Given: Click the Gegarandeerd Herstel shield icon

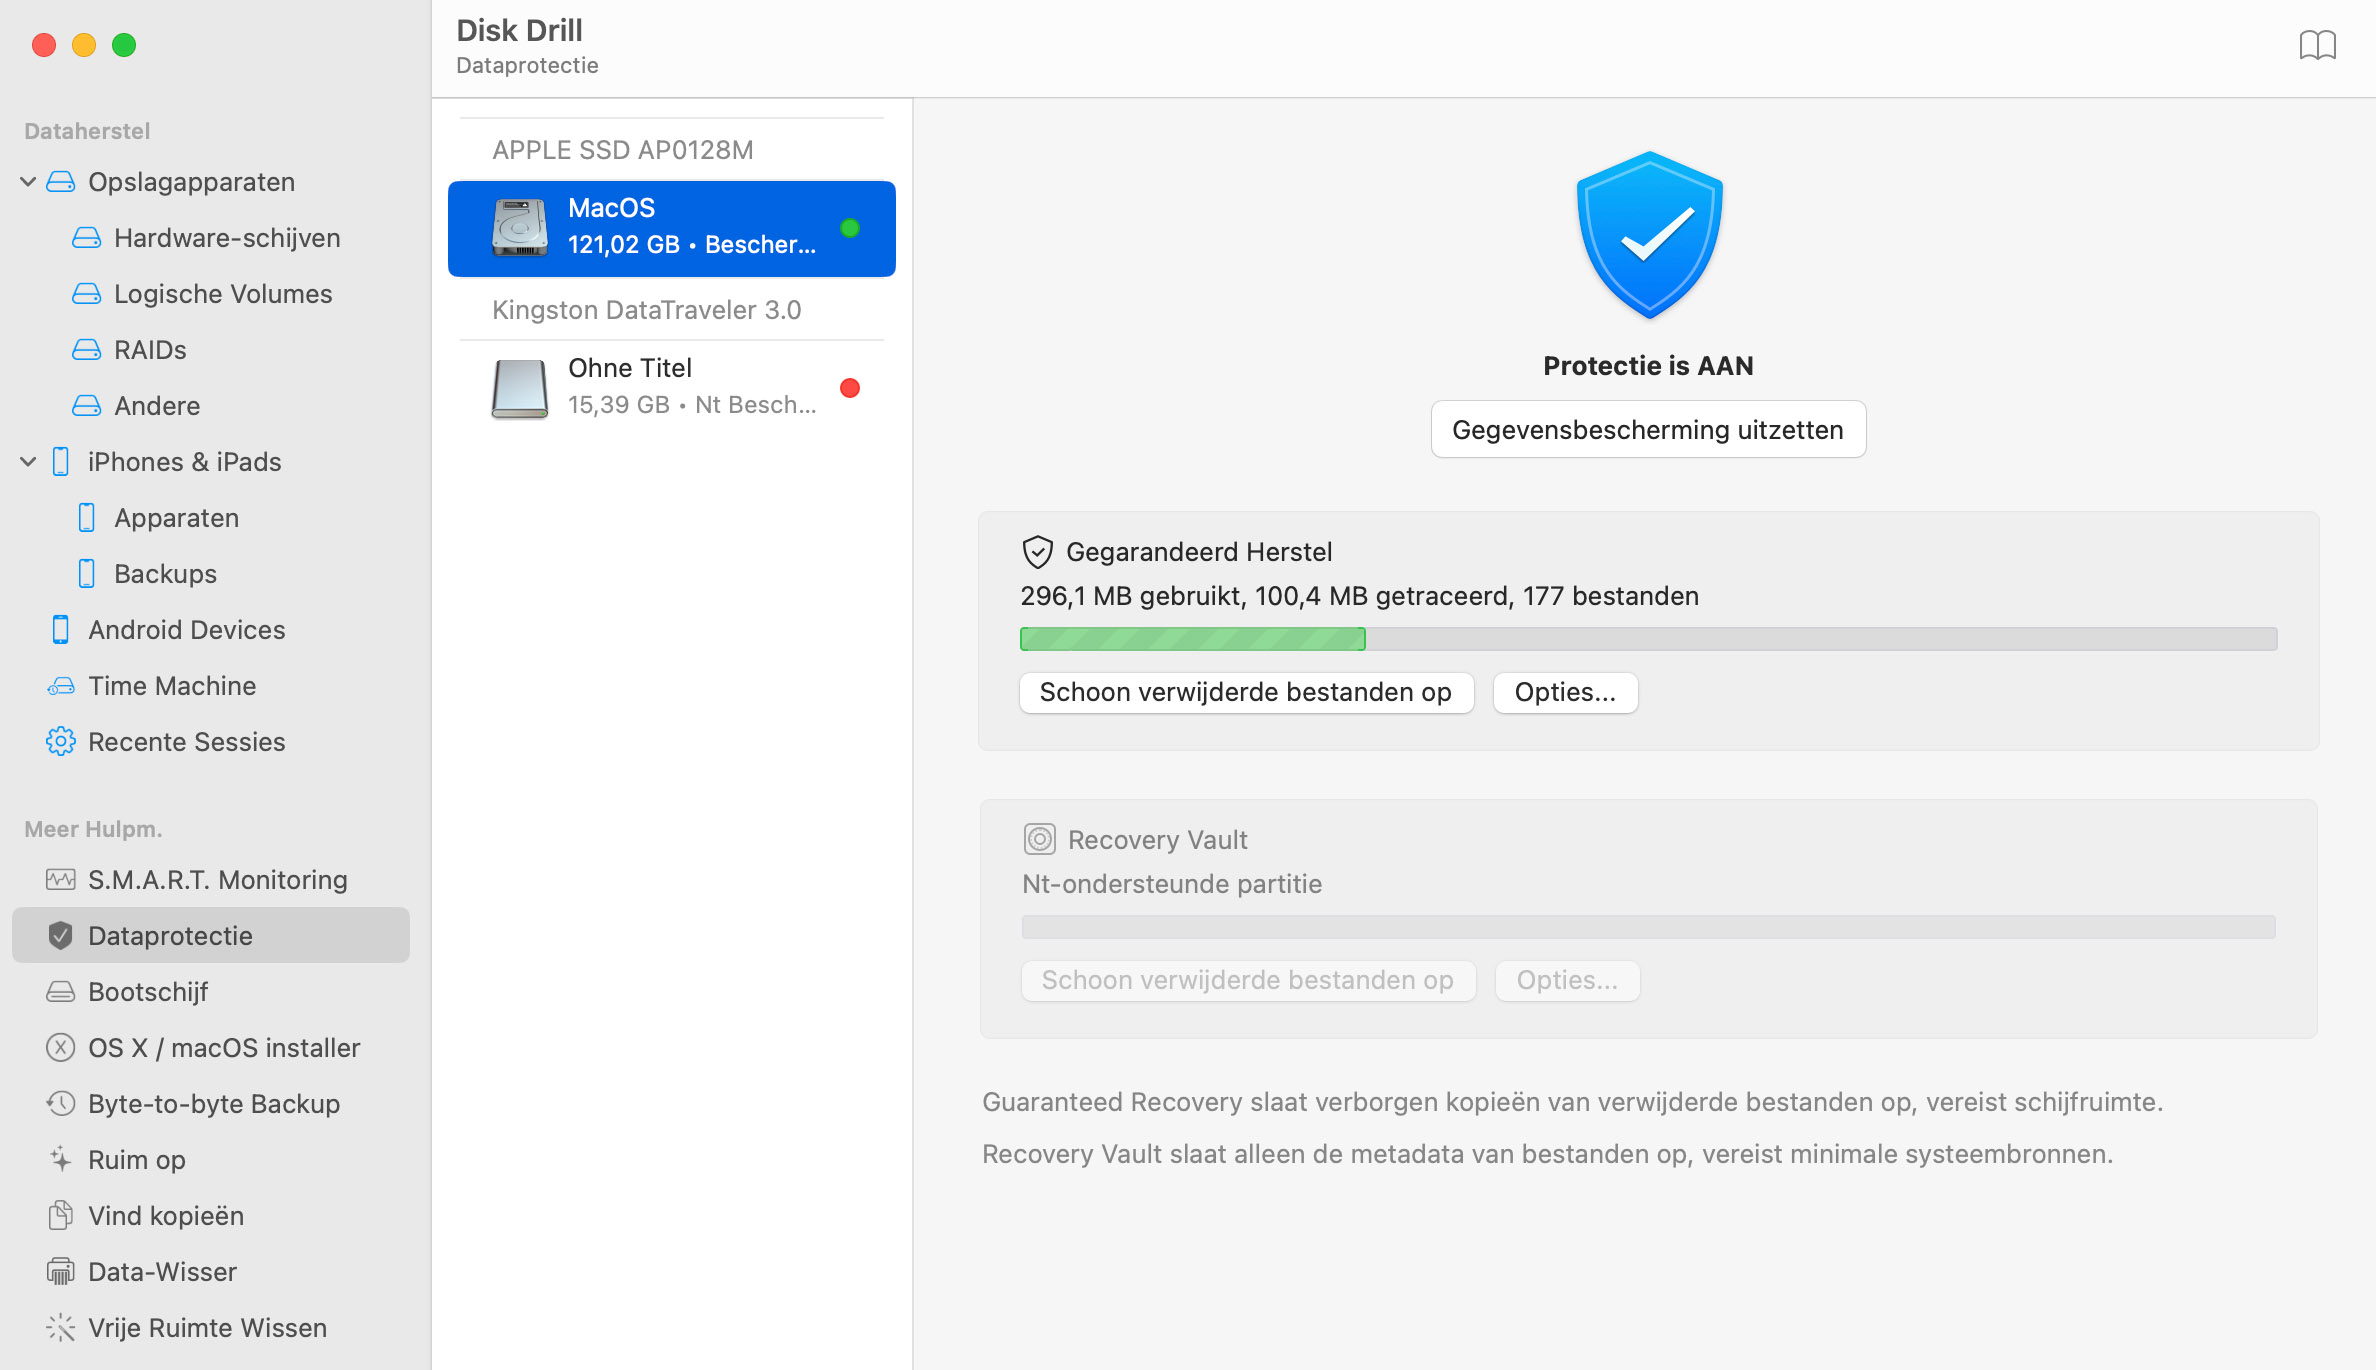Looking at the screenshot, I should [x=1036, y=551].
